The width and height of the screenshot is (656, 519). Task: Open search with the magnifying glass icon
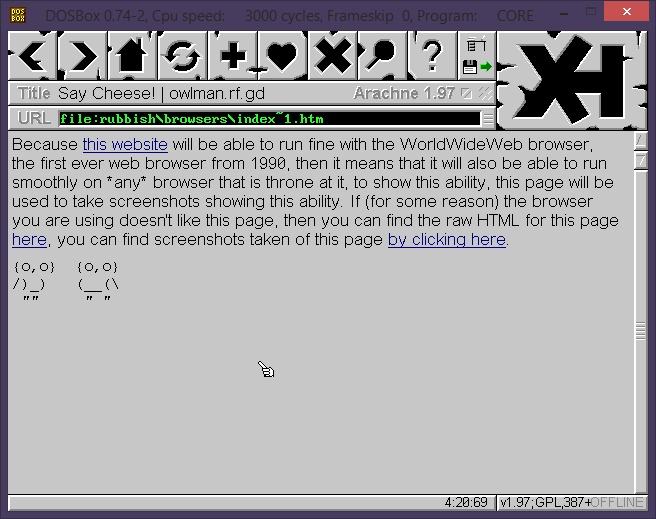point(382,56)
